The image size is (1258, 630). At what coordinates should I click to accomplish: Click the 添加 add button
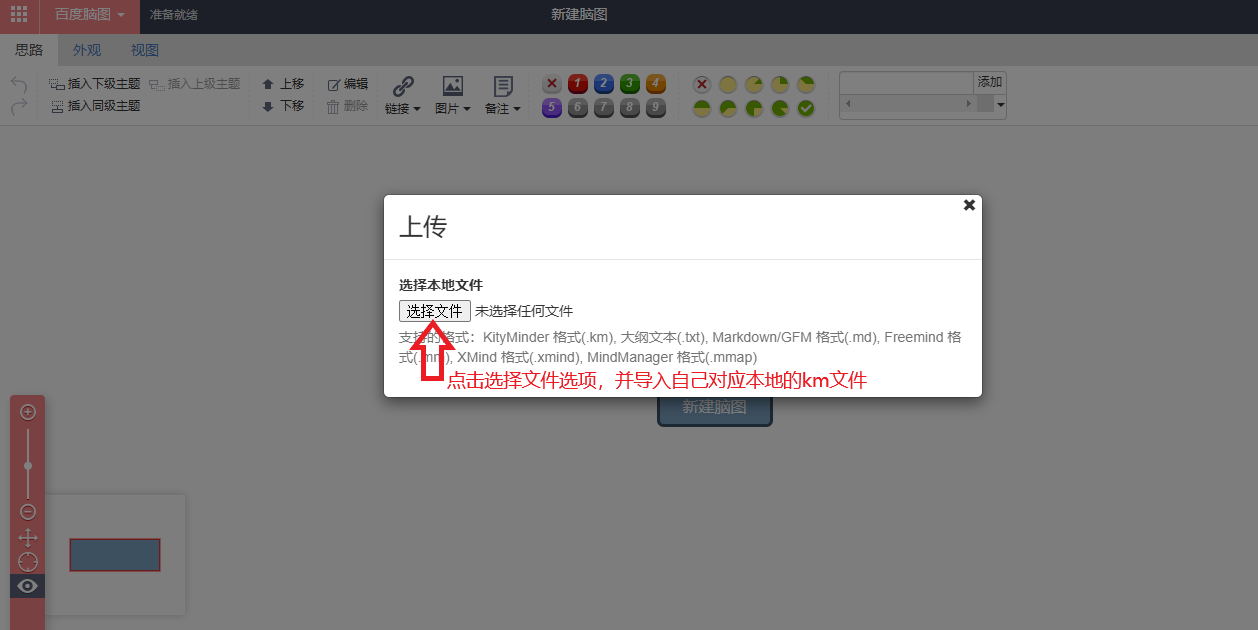point(988,82)
